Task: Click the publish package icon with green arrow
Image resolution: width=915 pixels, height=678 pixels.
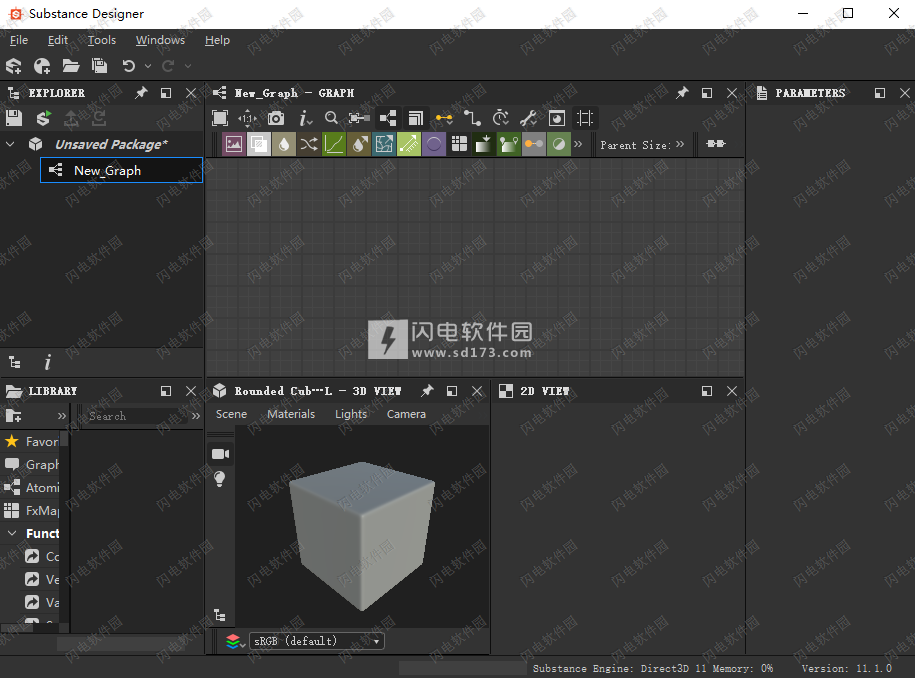Action: point(43,118)
